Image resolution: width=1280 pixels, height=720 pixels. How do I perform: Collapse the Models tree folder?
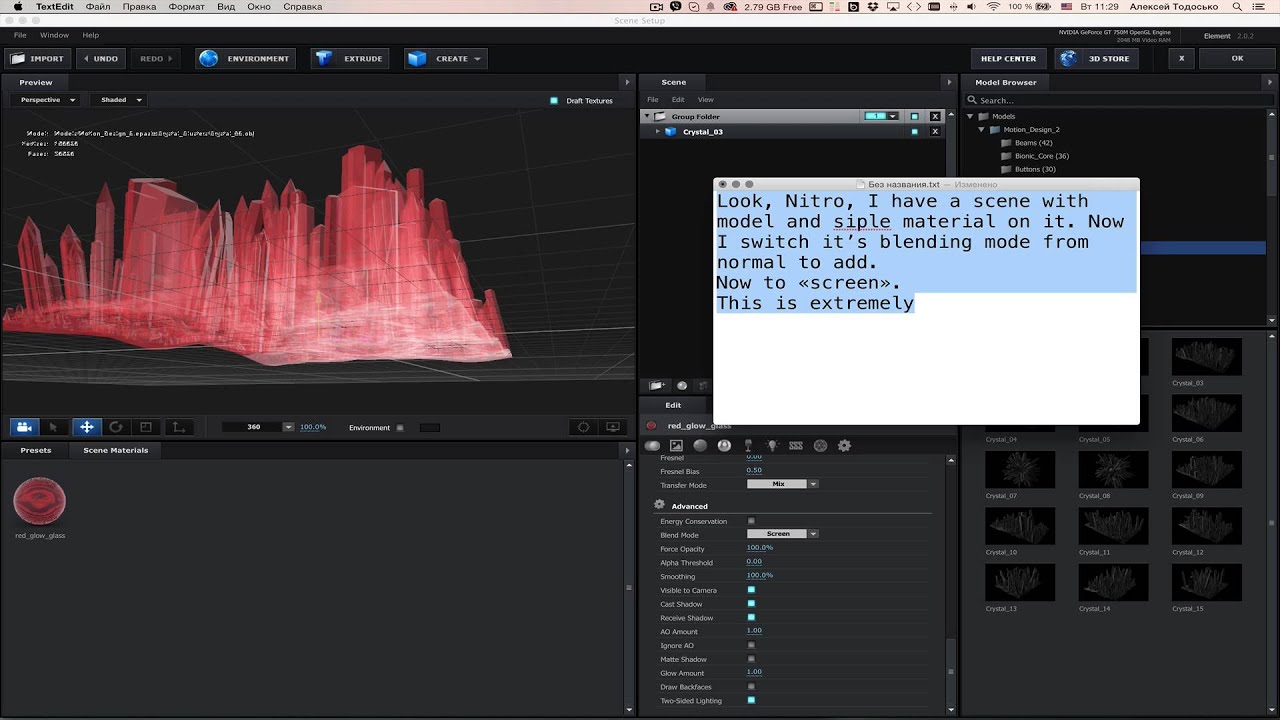pyautogui.click(x=970, y=116)
